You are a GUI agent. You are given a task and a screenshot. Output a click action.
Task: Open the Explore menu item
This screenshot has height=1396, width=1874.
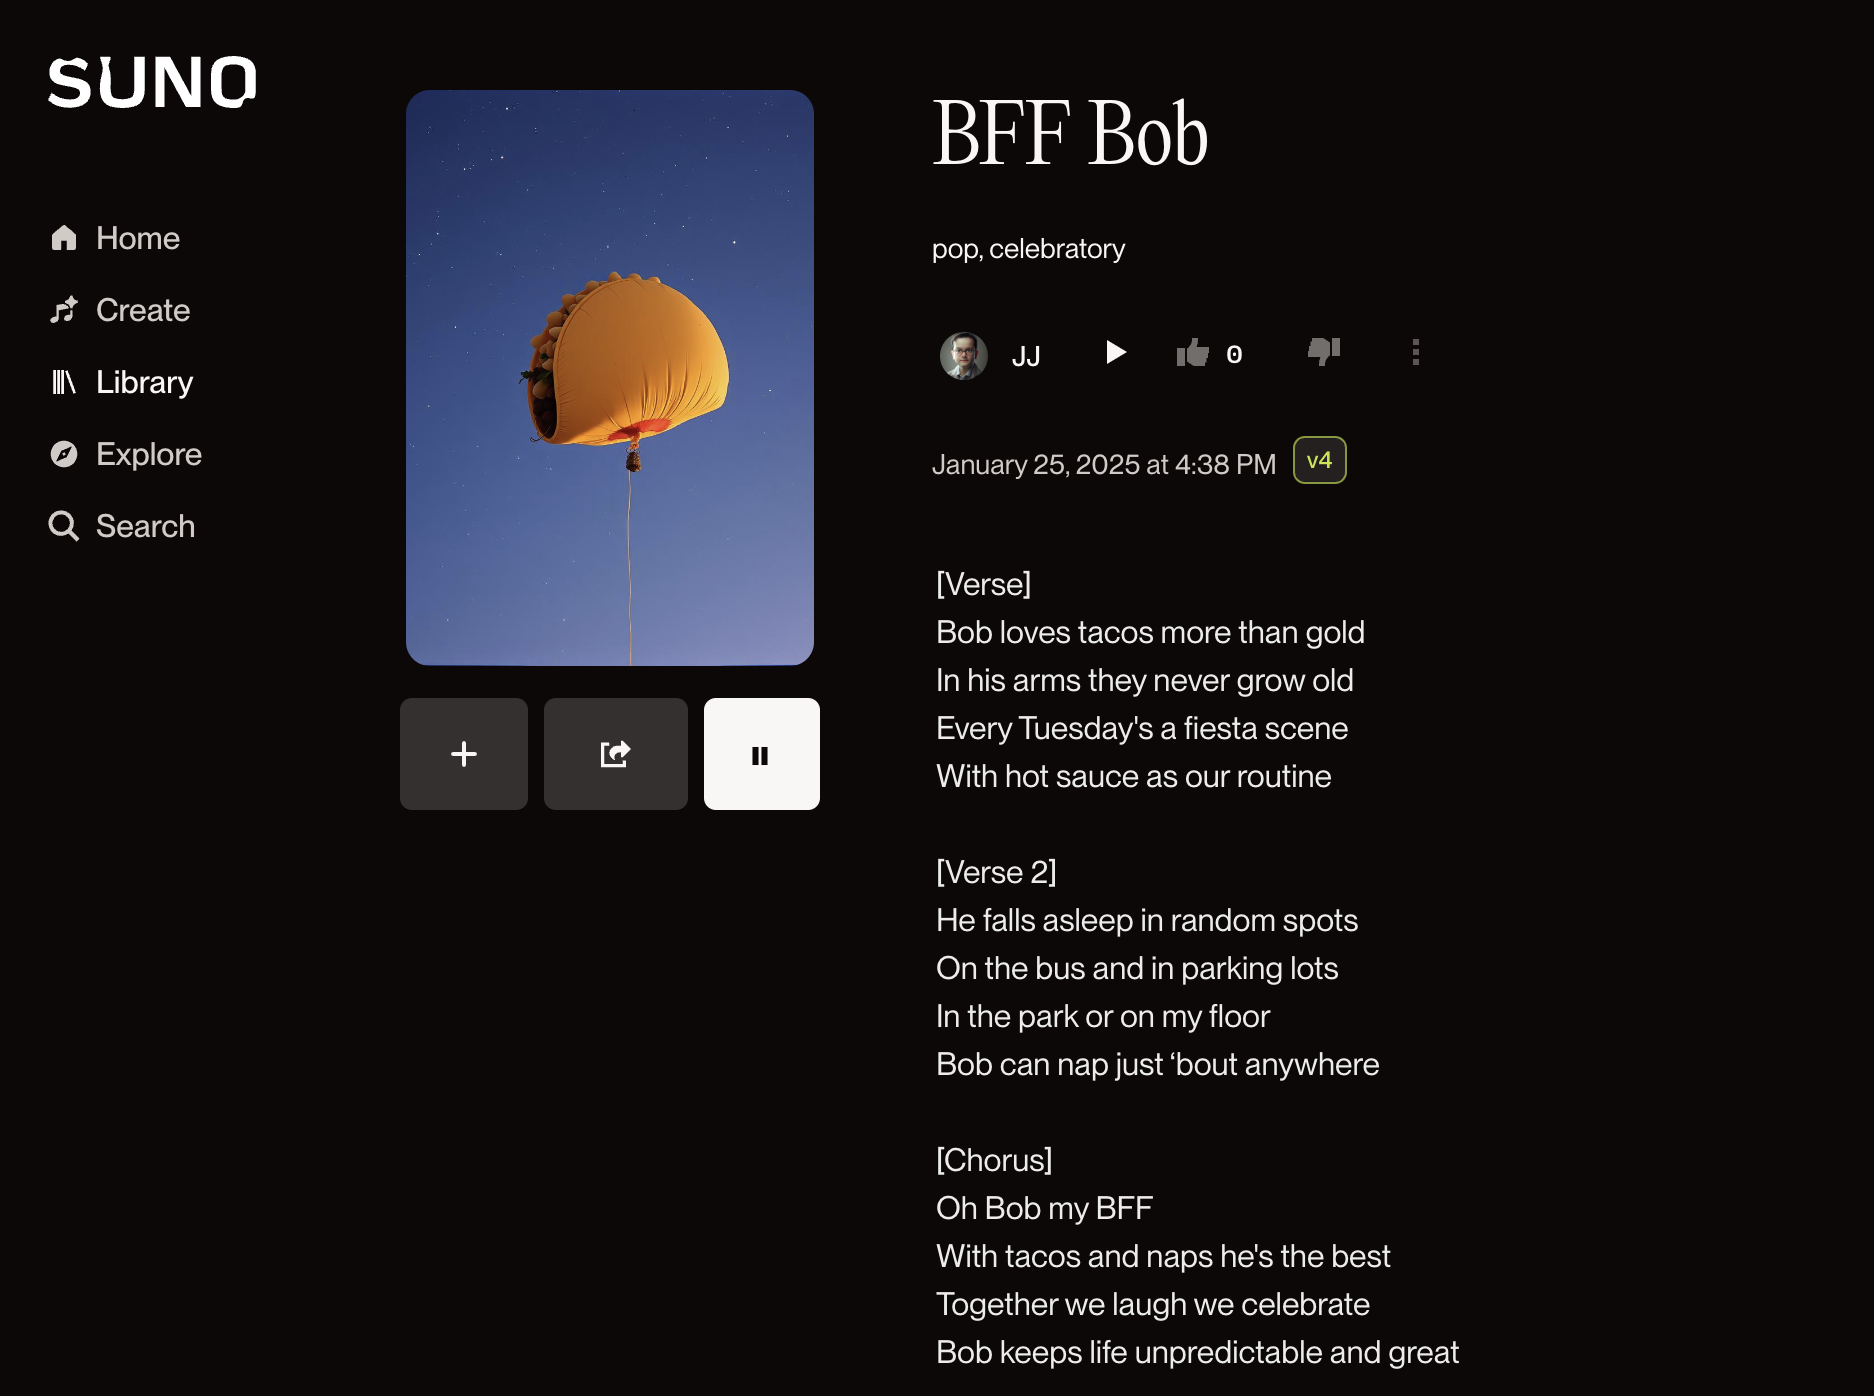(149, 454)
